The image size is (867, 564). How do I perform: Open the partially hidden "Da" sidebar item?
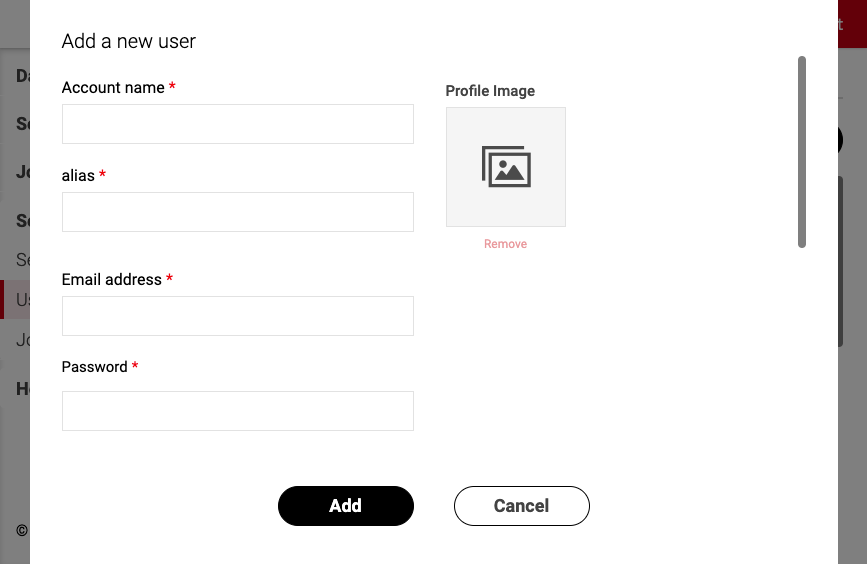click(22, 76)
